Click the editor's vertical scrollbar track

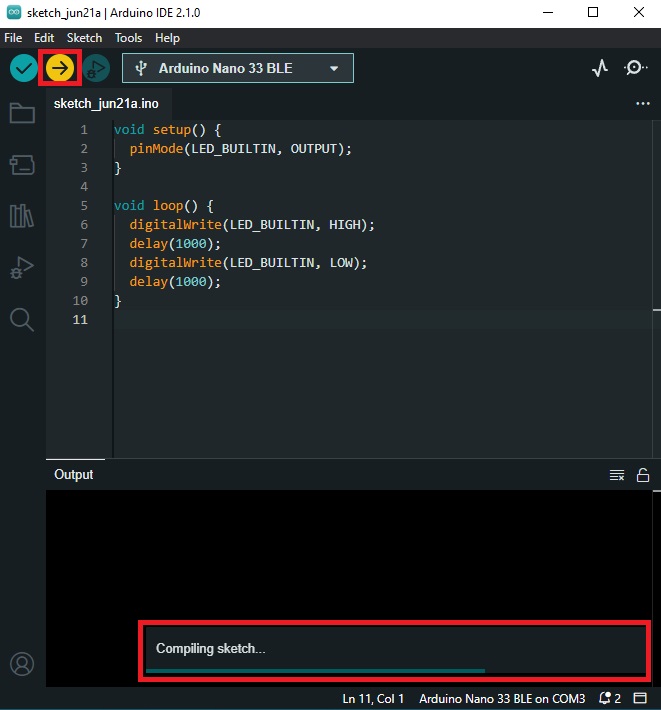coord(656,289)
